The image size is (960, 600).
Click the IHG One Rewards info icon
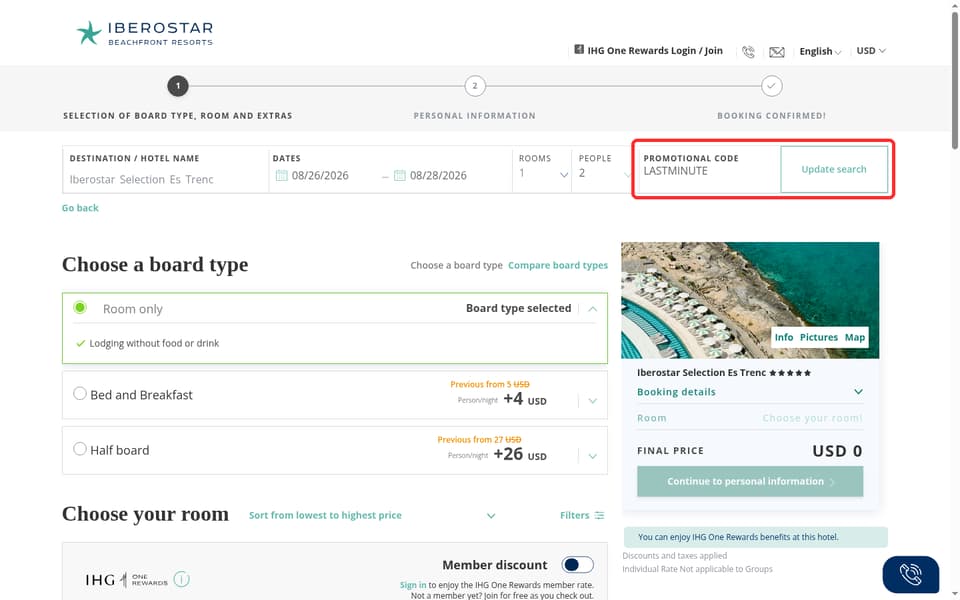point(182,579)
